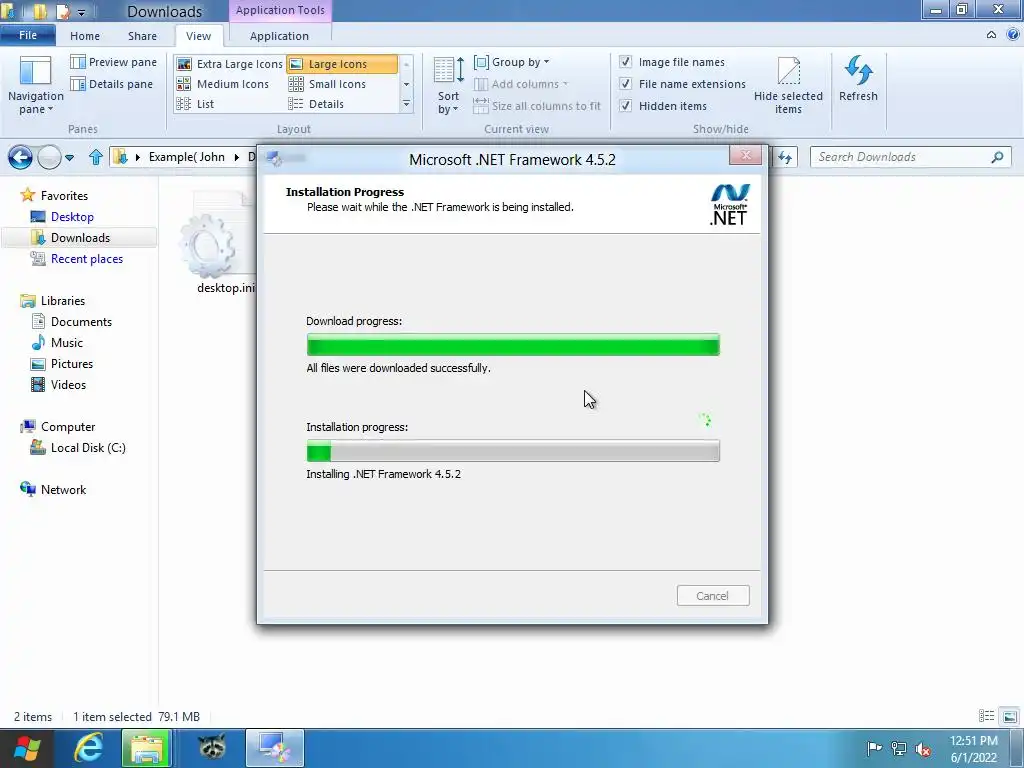
Task: Click the Forward navigation arrow
Action: click(x=49, y=157)
